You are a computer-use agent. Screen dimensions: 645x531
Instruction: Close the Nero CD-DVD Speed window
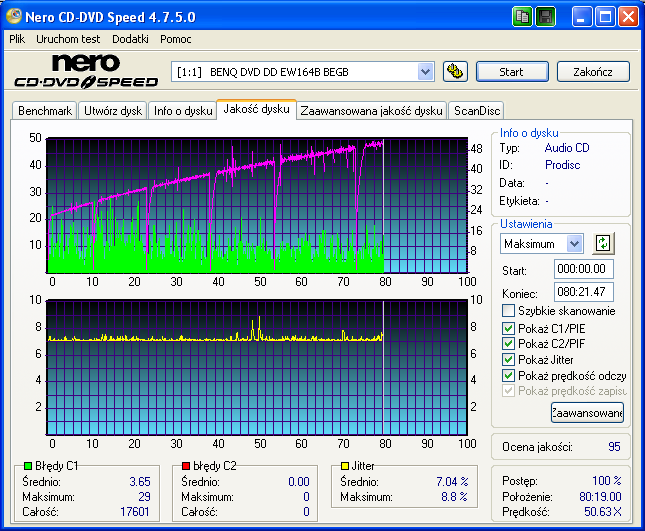tap(629, 17)
